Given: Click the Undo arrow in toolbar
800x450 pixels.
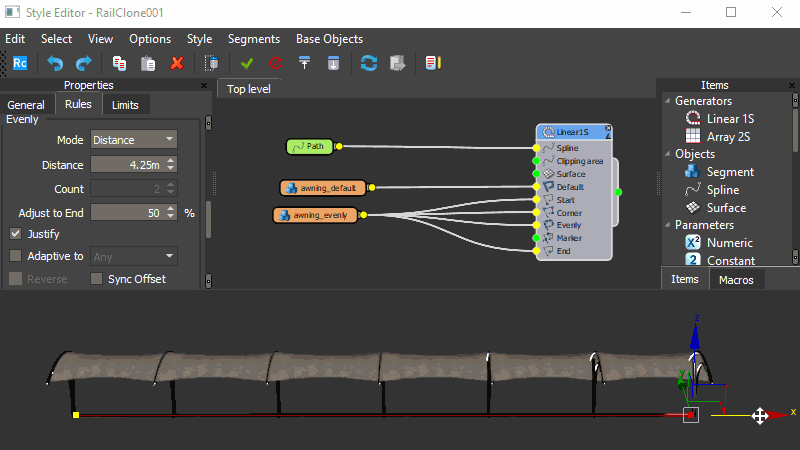Looking at the screenshot, I should pos(55,63).
